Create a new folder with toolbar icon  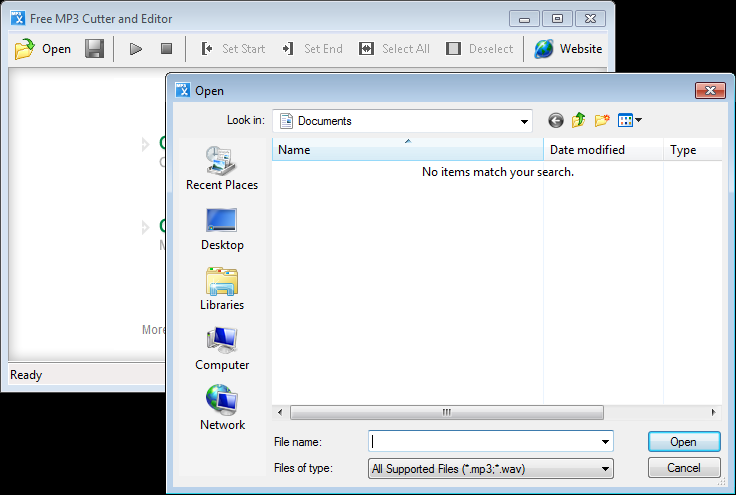pyautogui.click(x=602, y=121)
